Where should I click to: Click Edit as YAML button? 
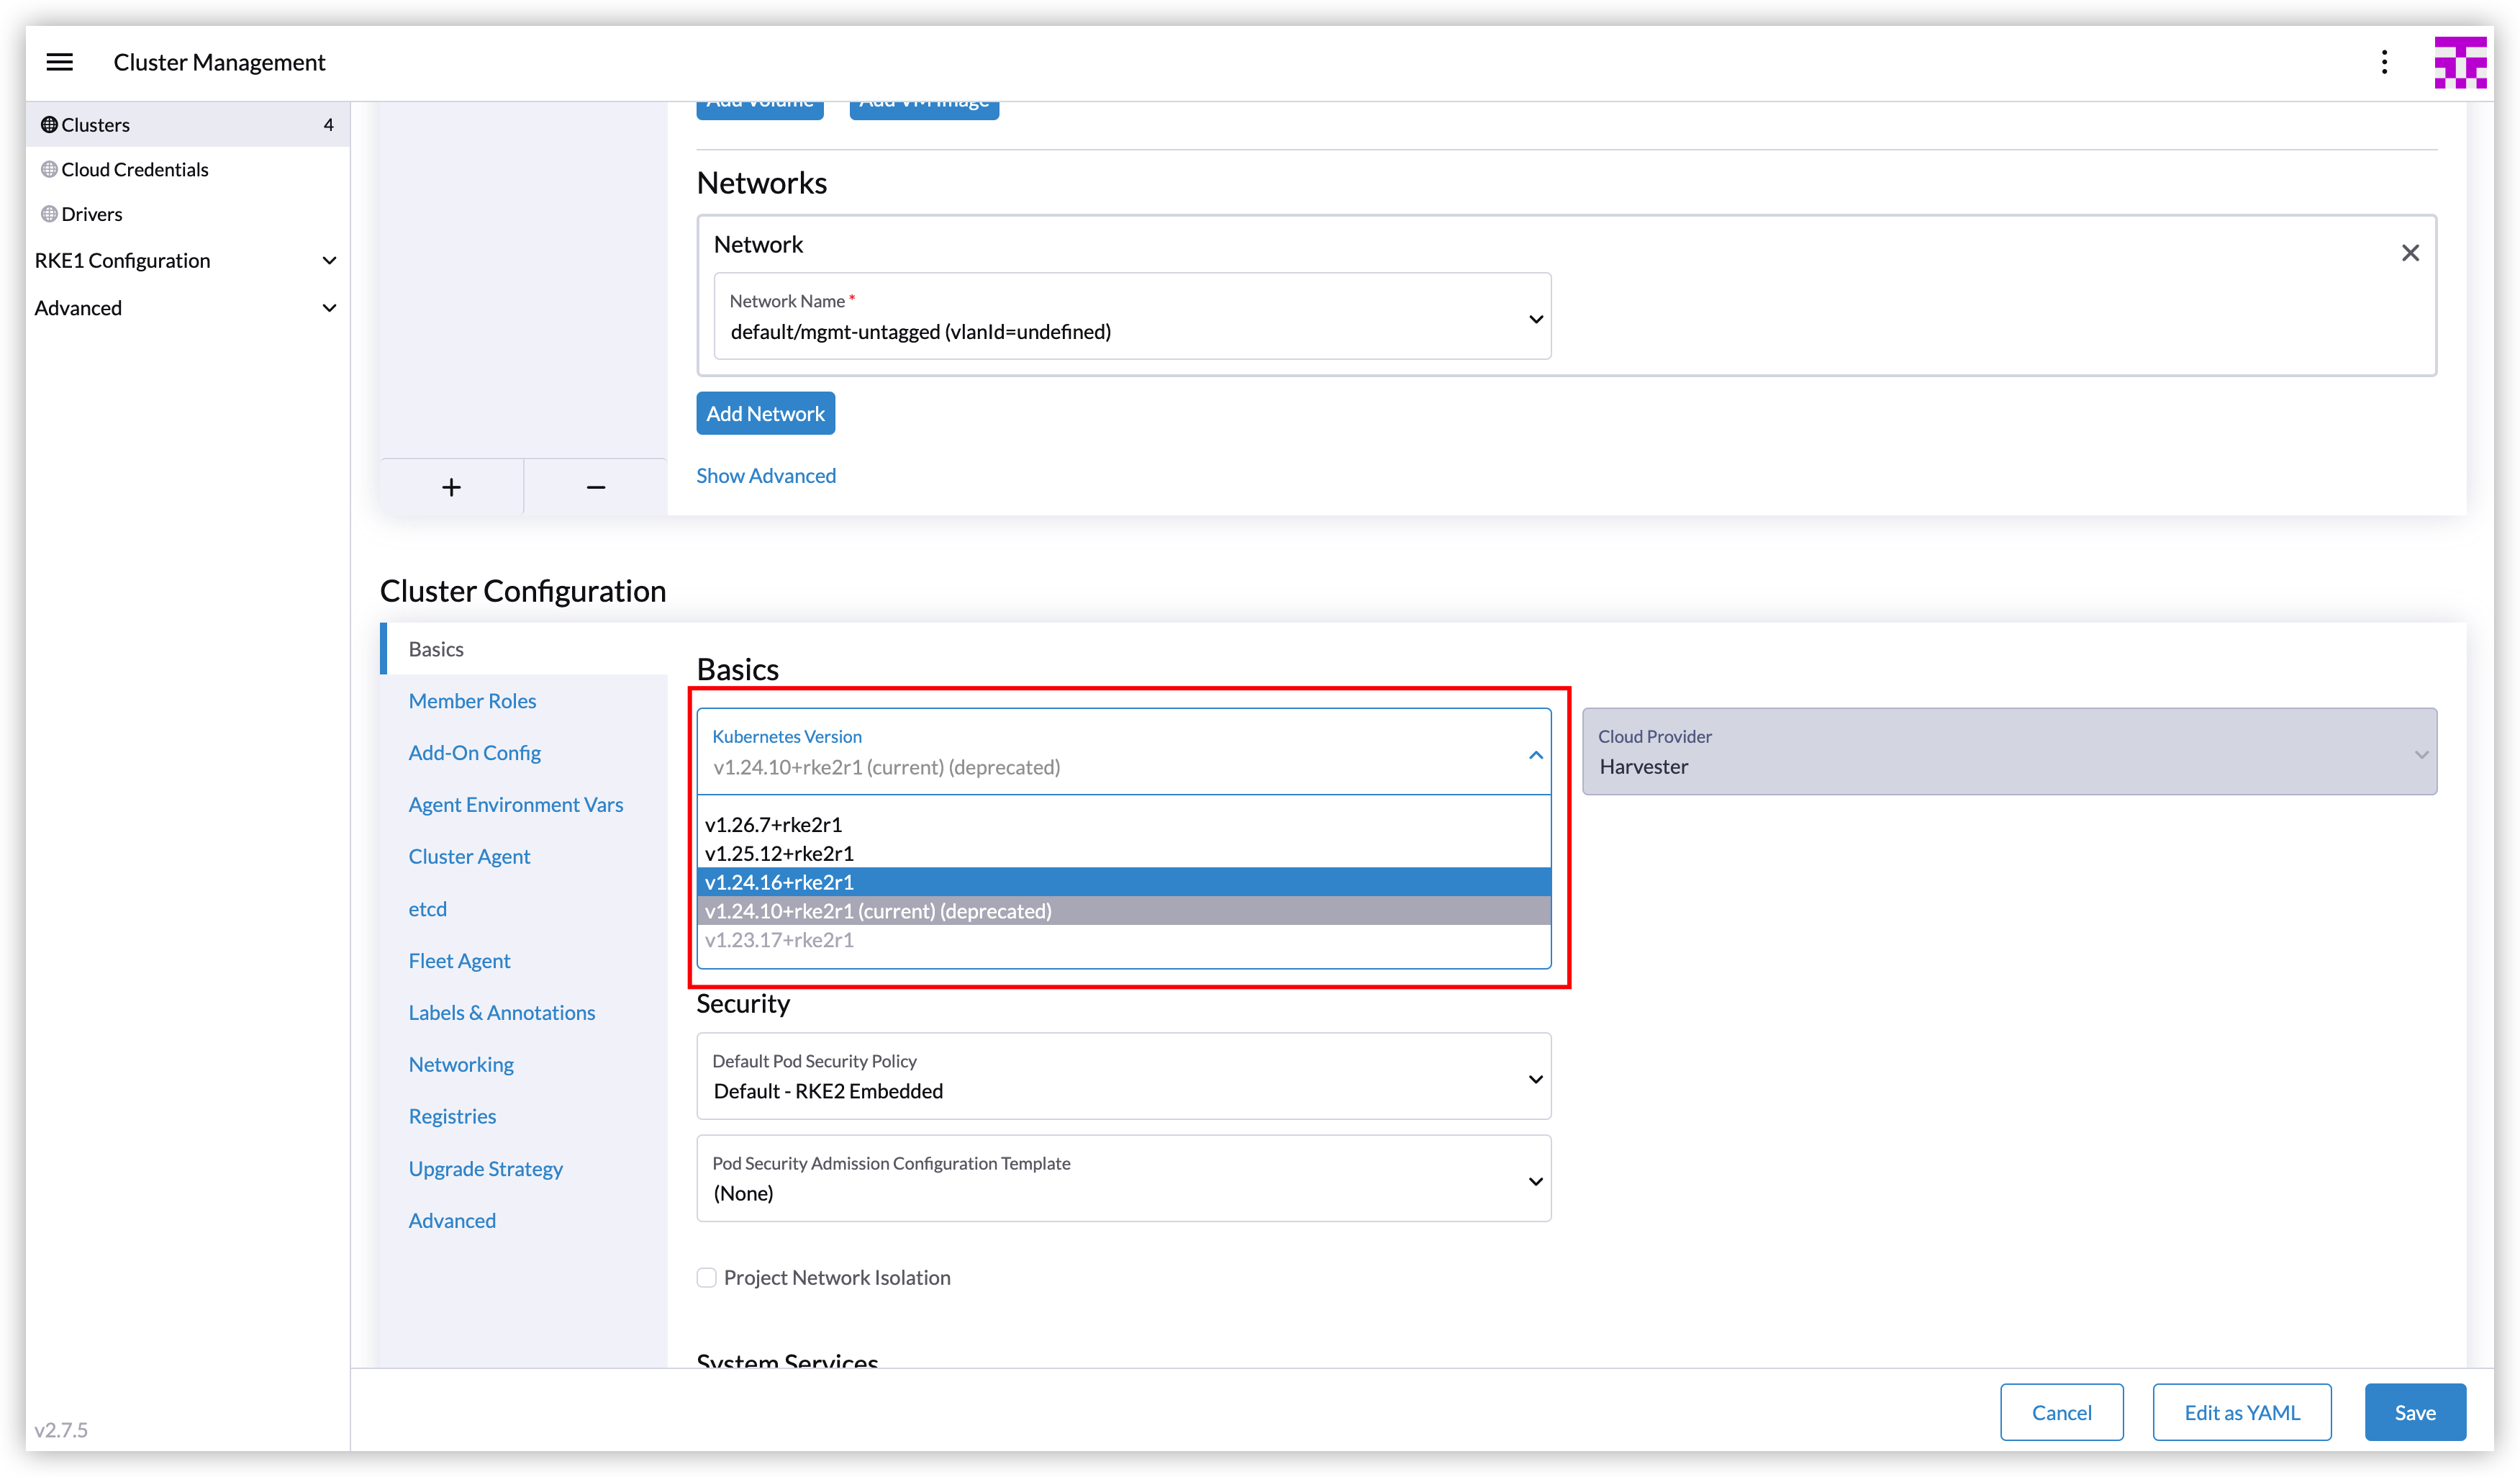tap(2242, 1412)
